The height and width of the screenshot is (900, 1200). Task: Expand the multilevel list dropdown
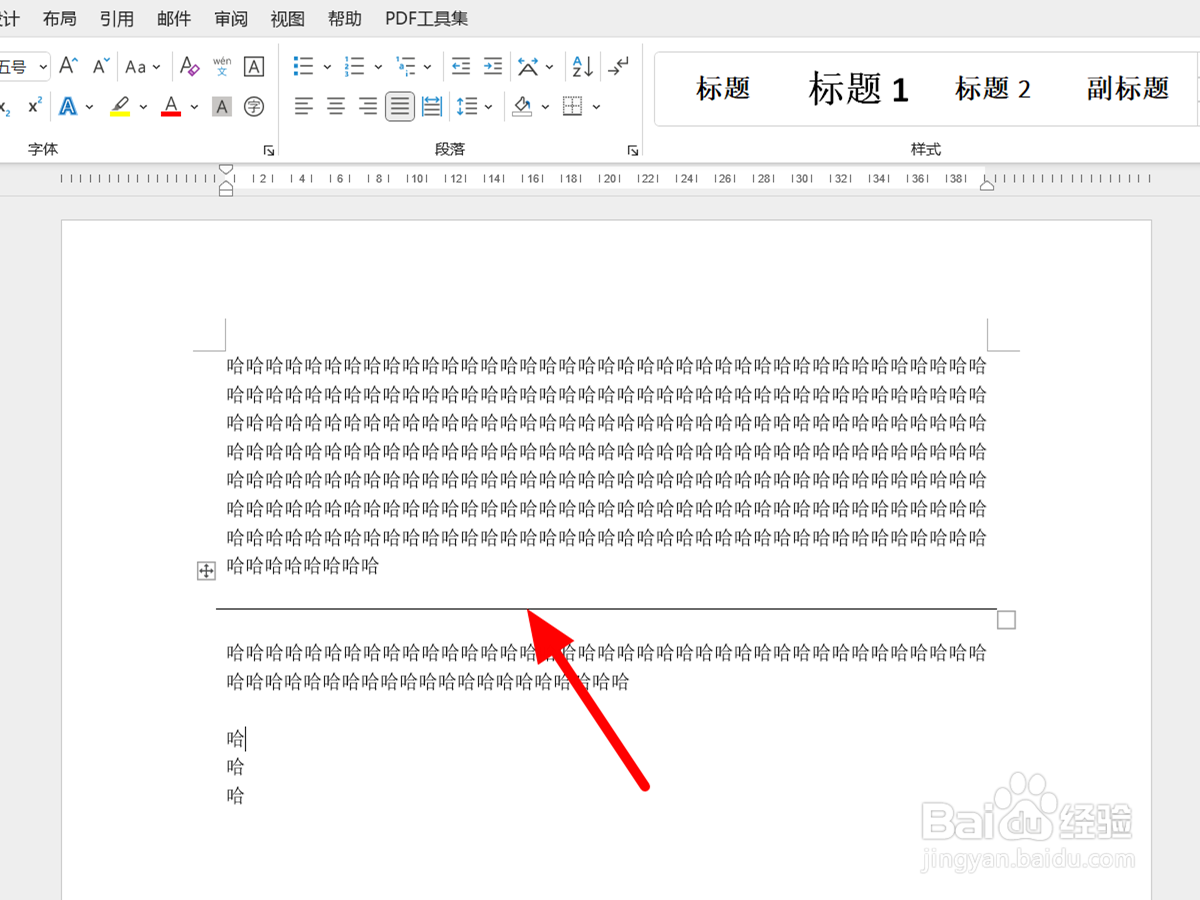point(428,67)
